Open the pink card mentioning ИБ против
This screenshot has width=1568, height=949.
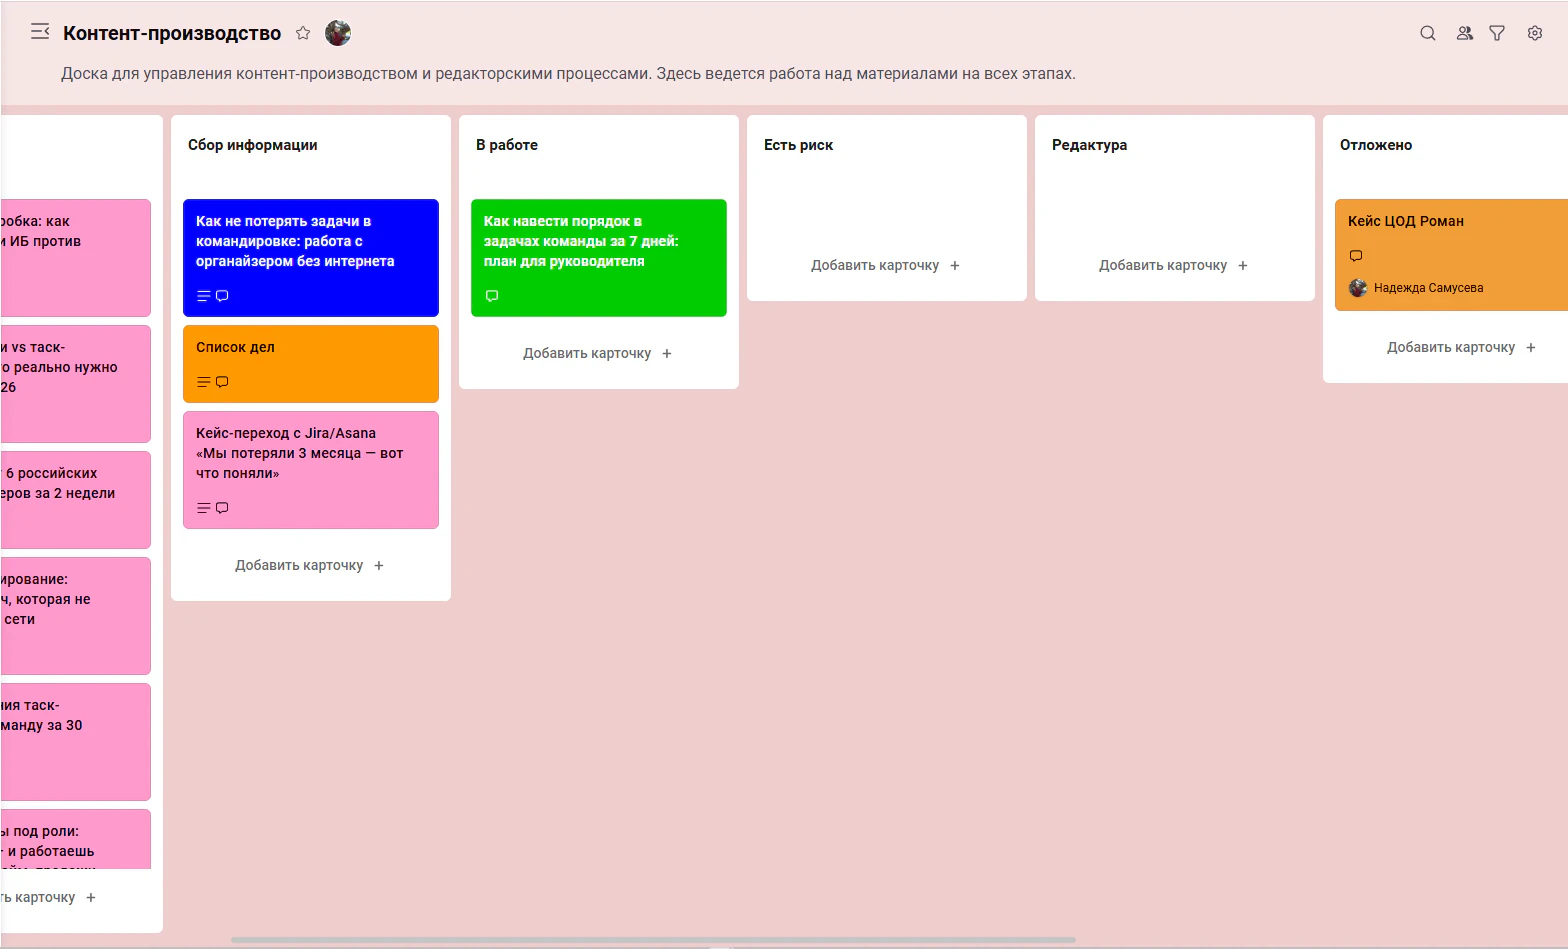[75, 258]
